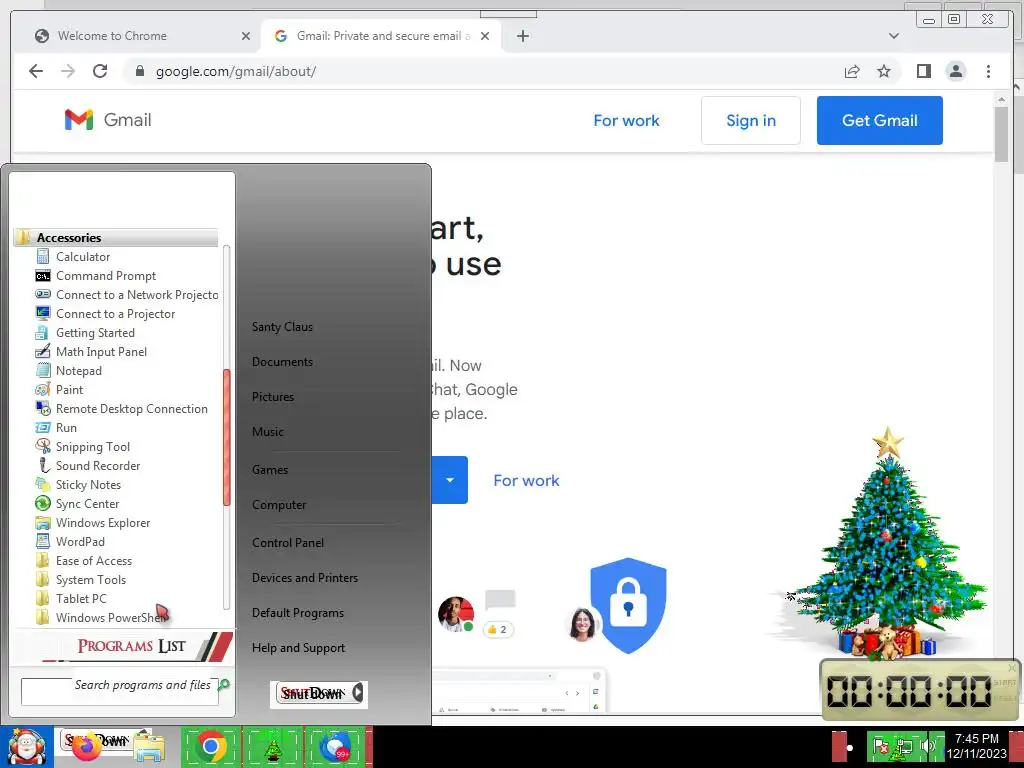Screen dimensions: 1024x768
Task: Click For work link beside blue button
Action: (526, 481)
